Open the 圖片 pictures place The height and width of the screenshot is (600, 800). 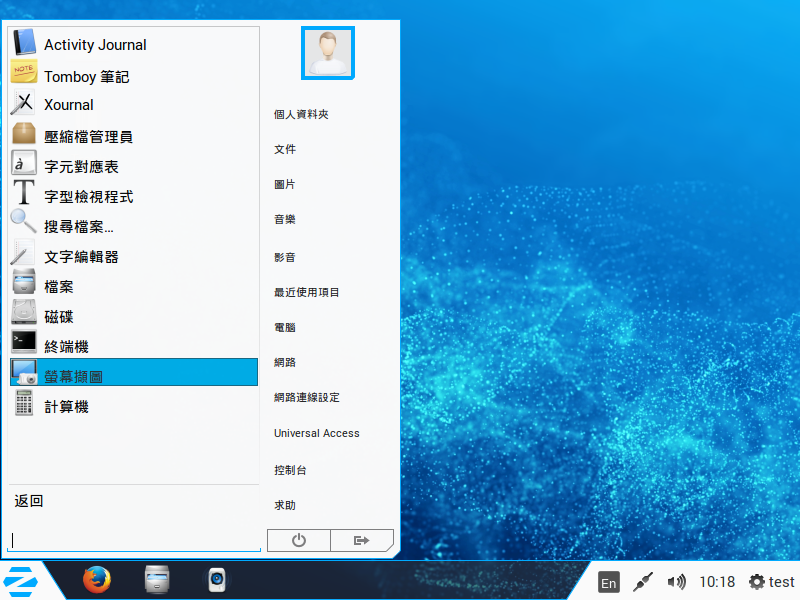point(285,185)
